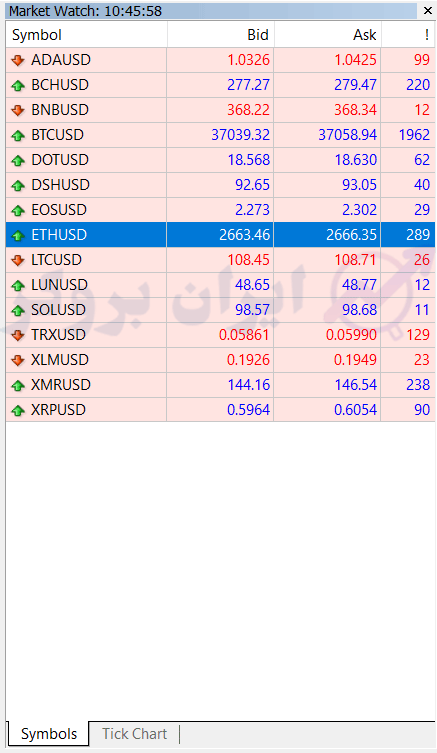Screen dimensions: 437x753
Task: Click the Market Watch title bar
Action: click(211, 11)
